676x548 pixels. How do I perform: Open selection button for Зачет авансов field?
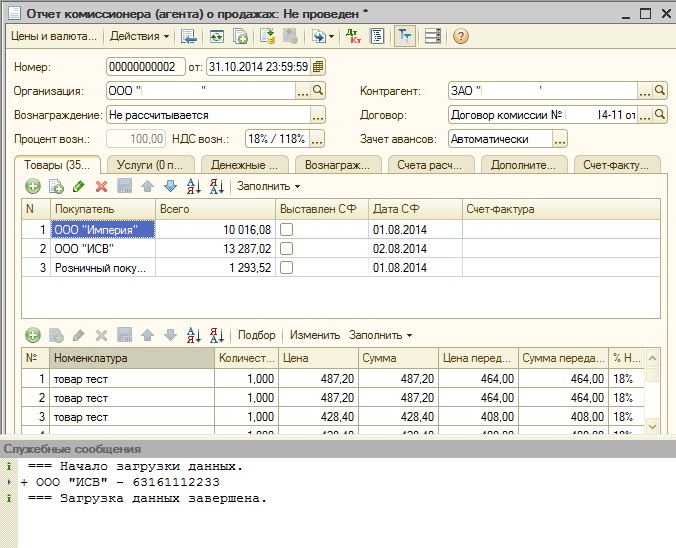559,139
